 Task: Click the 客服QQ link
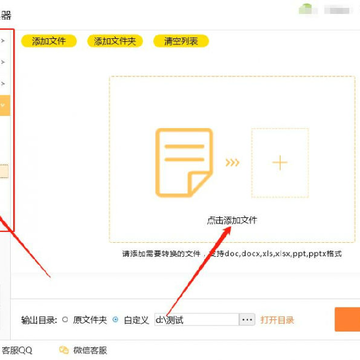(x=17, y=351)
